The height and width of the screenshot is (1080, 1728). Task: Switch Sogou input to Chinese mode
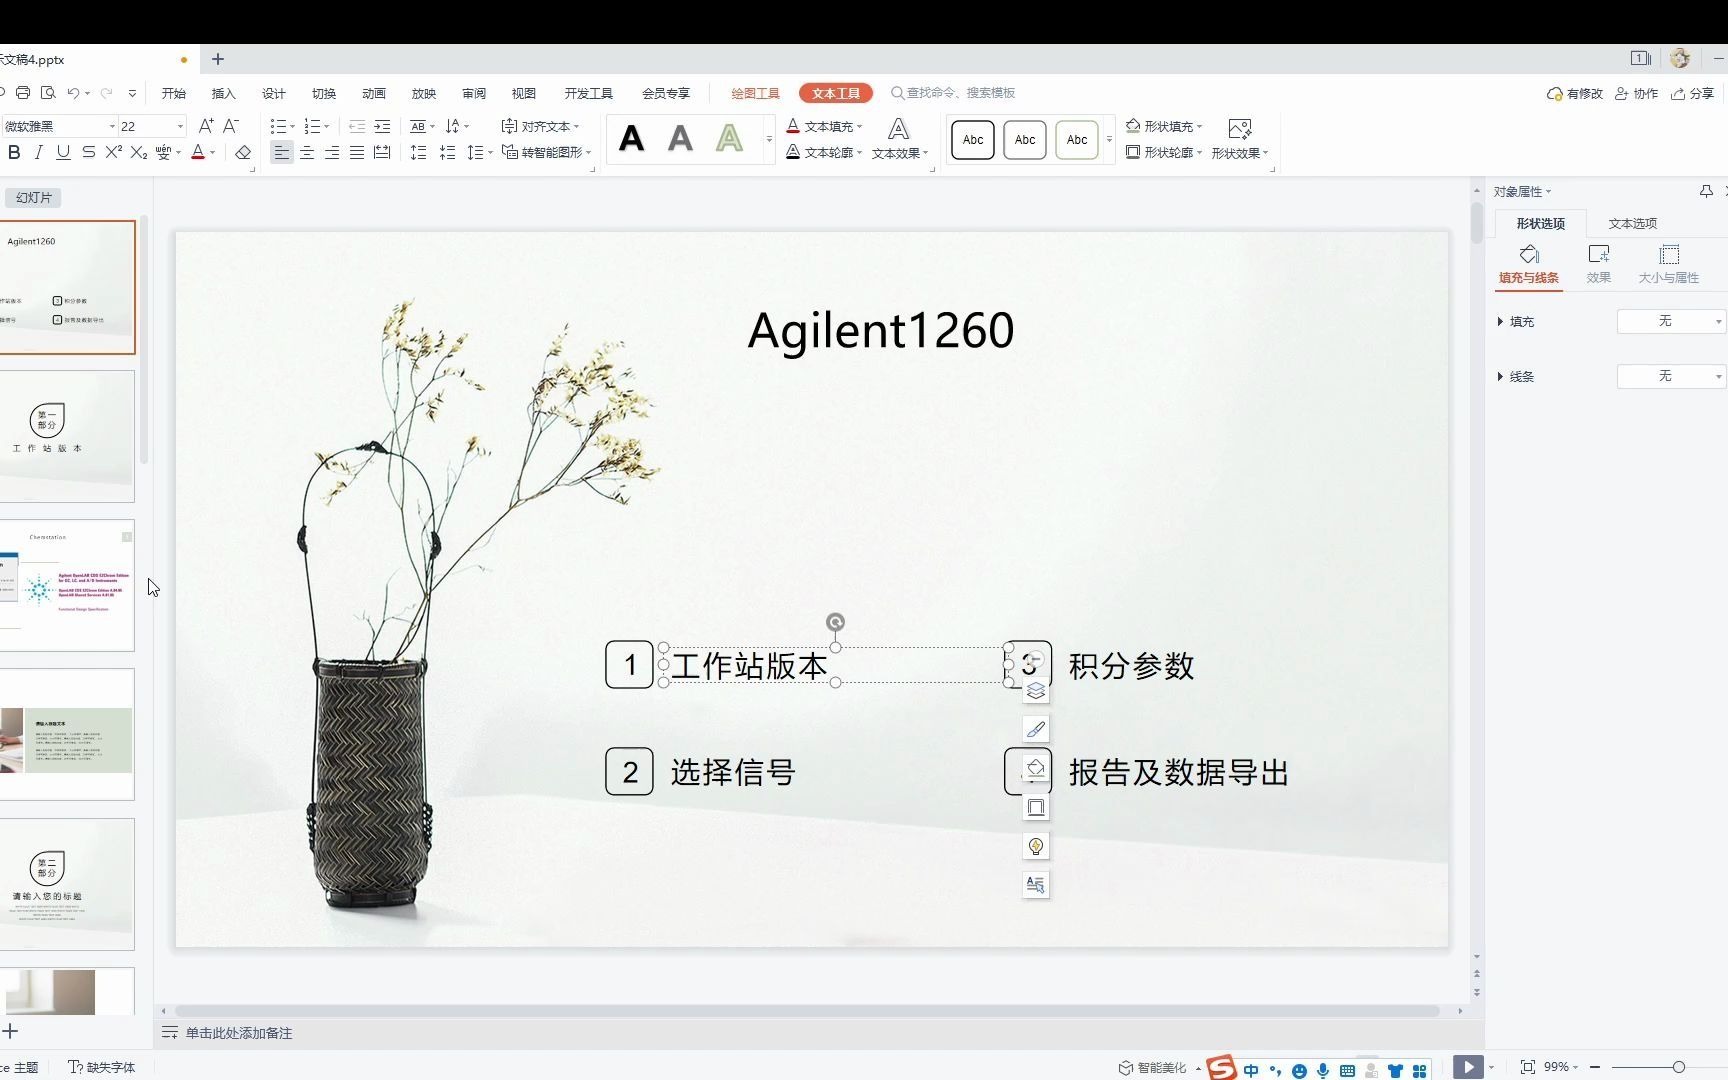click(1251, 1070)
